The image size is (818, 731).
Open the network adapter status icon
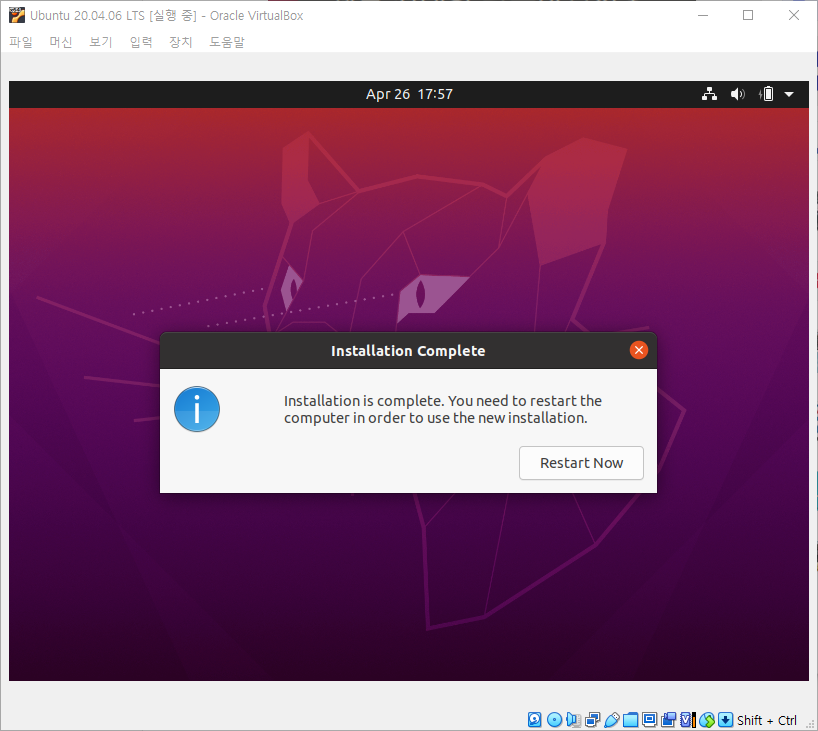tap(593, 720)
